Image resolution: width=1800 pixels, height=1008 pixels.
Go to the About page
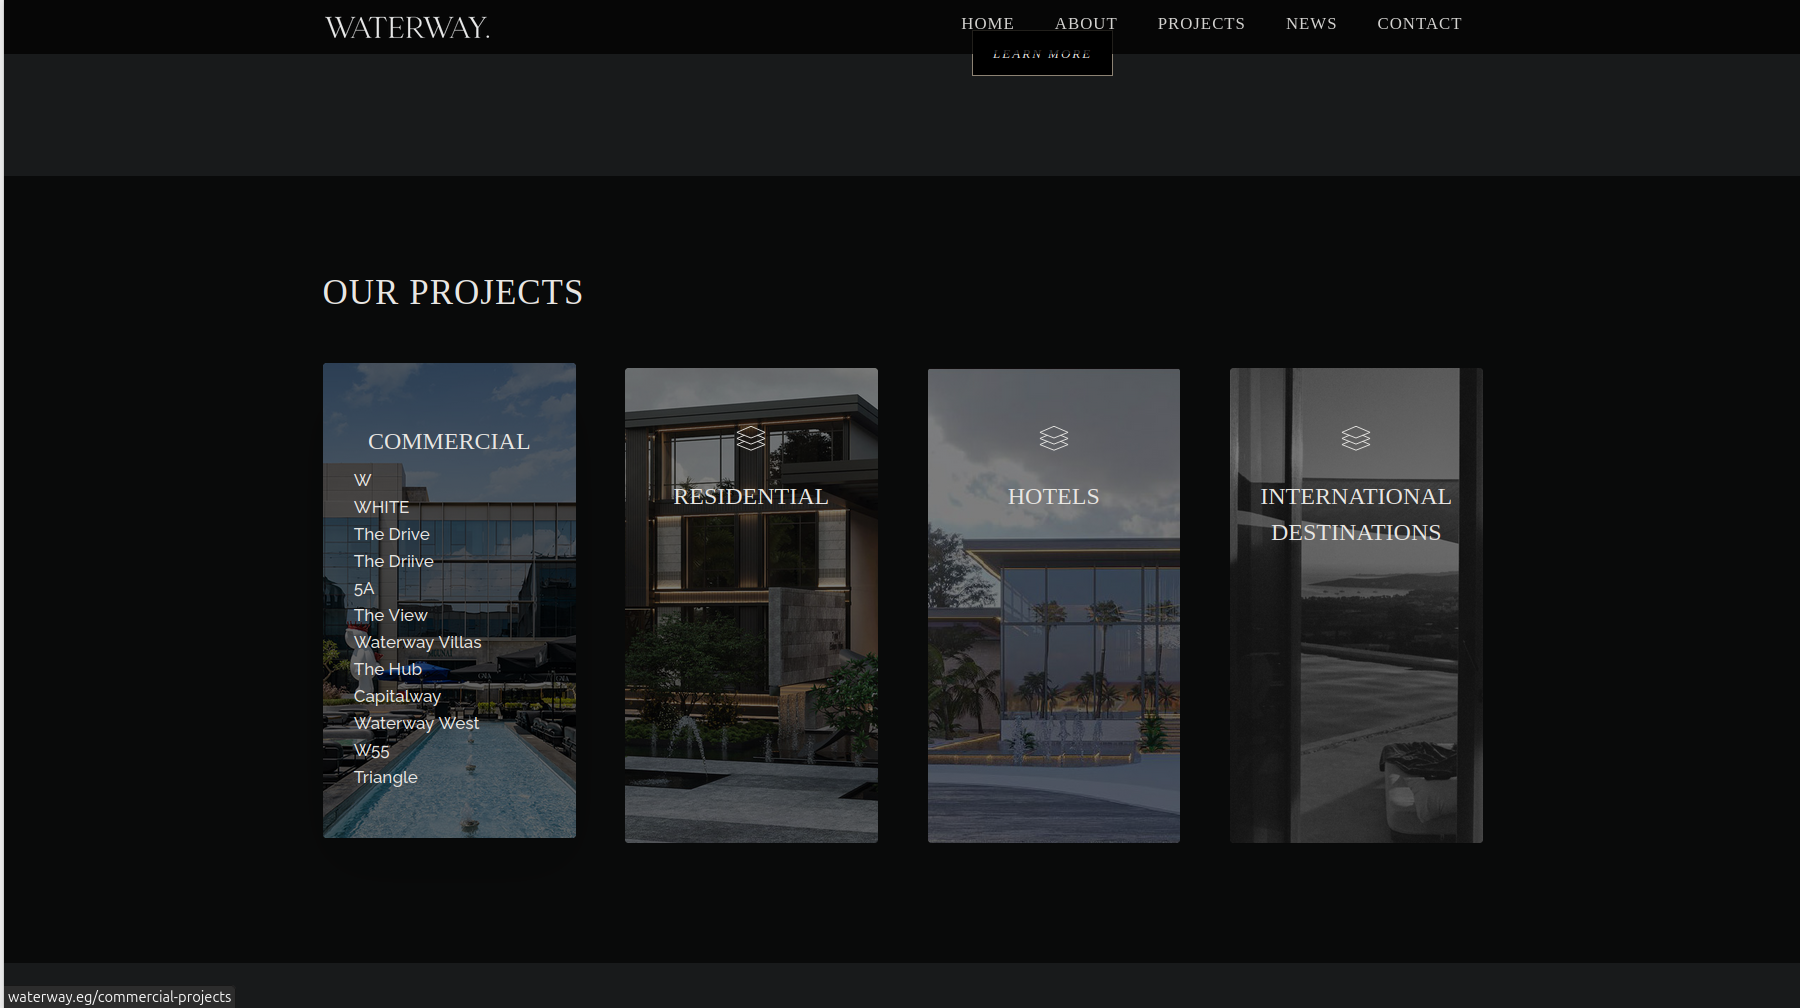point(1085,23)
